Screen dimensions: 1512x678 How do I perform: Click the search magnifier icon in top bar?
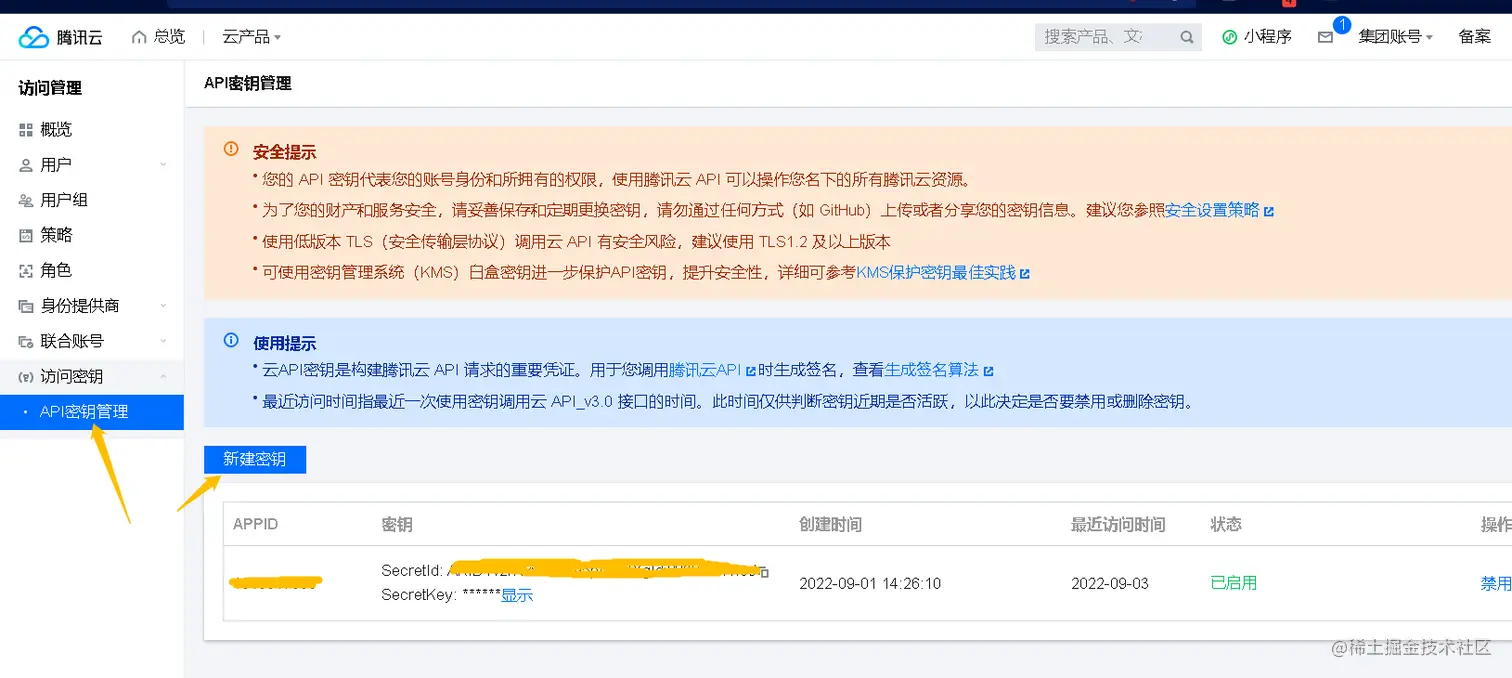coord(1186,36)
